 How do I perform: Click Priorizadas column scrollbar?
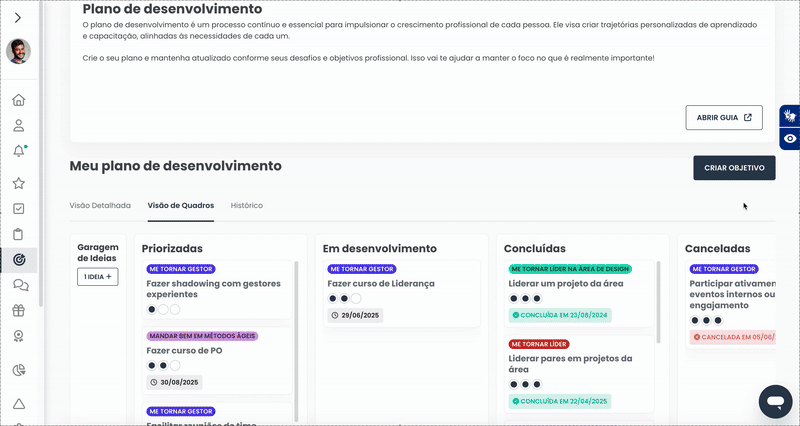coord(296,341)
